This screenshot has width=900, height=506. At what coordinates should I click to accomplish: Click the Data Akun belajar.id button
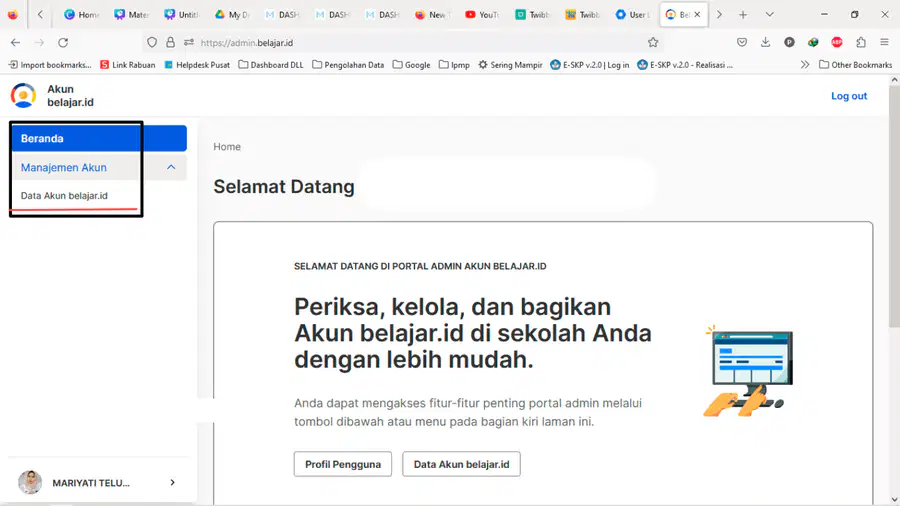[x=461, y=464]
